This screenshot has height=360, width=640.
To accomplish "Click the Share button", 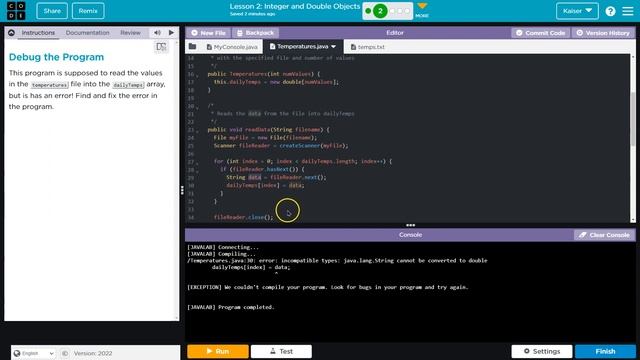I will click(52, 11).
